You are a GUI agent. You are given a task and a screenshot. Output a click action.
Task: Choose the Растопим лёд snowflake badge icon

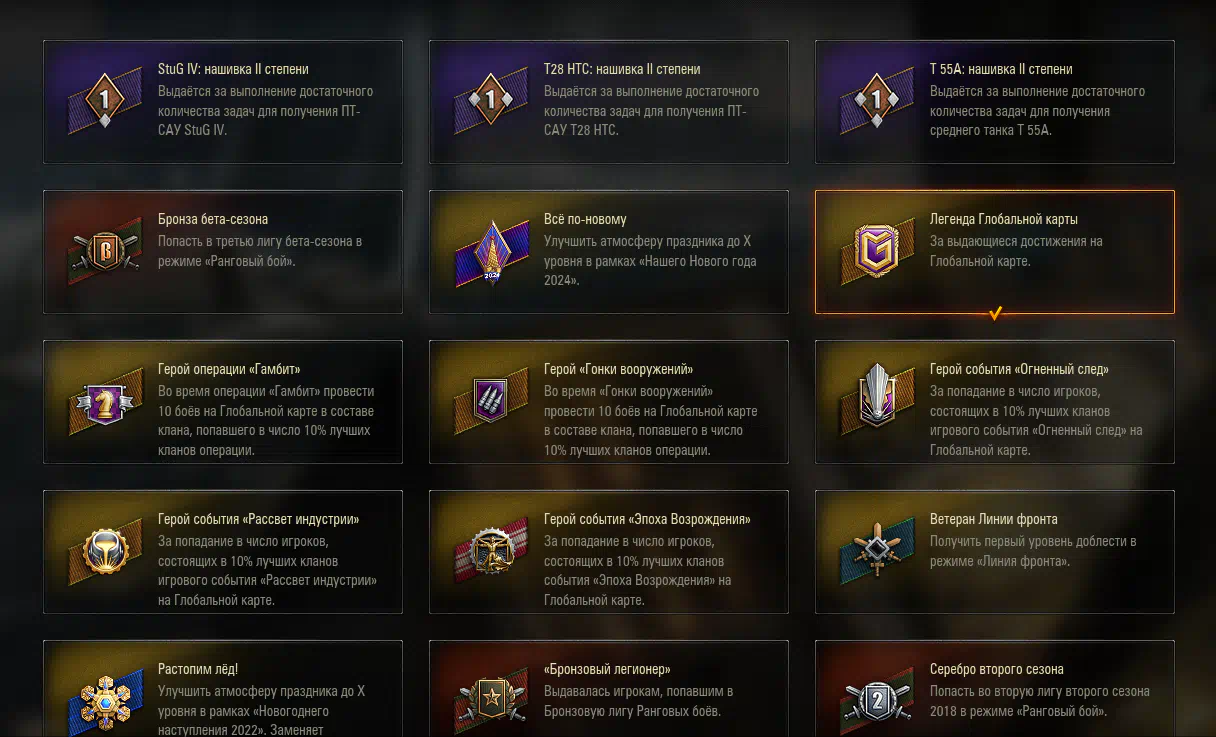(105, 701)
